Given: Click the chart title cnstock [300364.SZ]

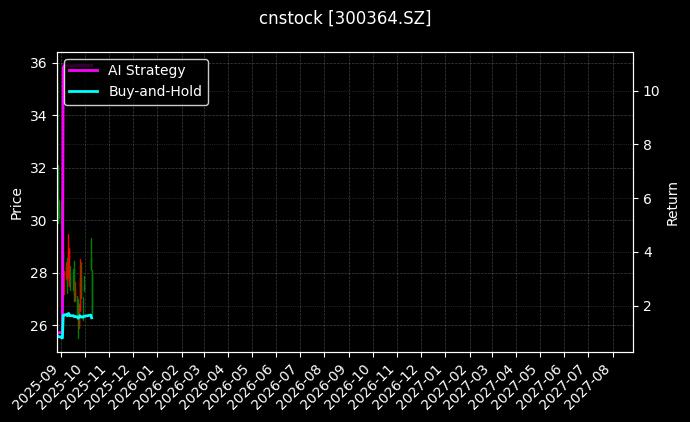Looking at the screenshot, I should pos(345,18).
